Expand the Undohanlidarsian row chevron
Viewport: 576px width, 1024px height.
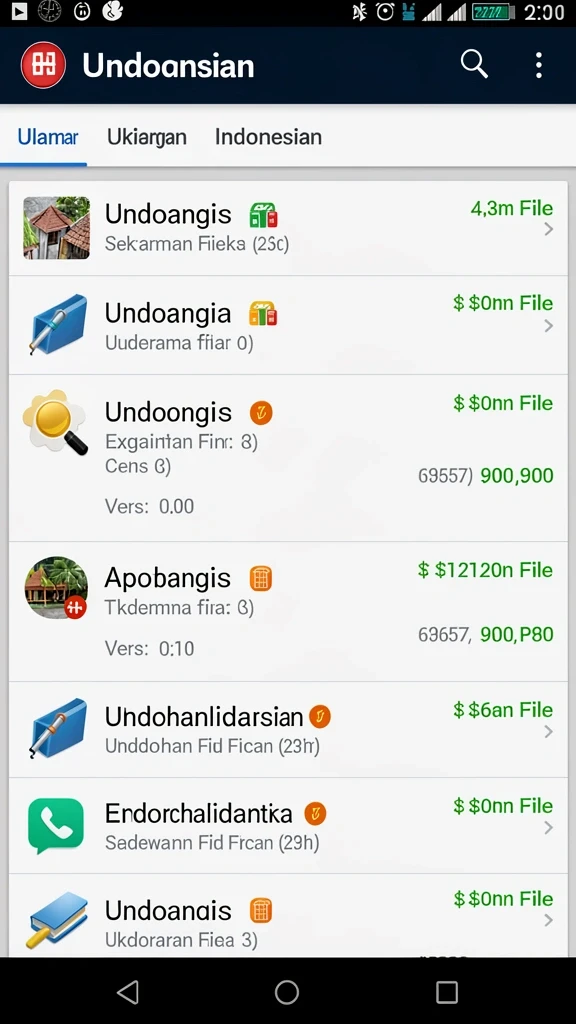(x=549, y=732)
